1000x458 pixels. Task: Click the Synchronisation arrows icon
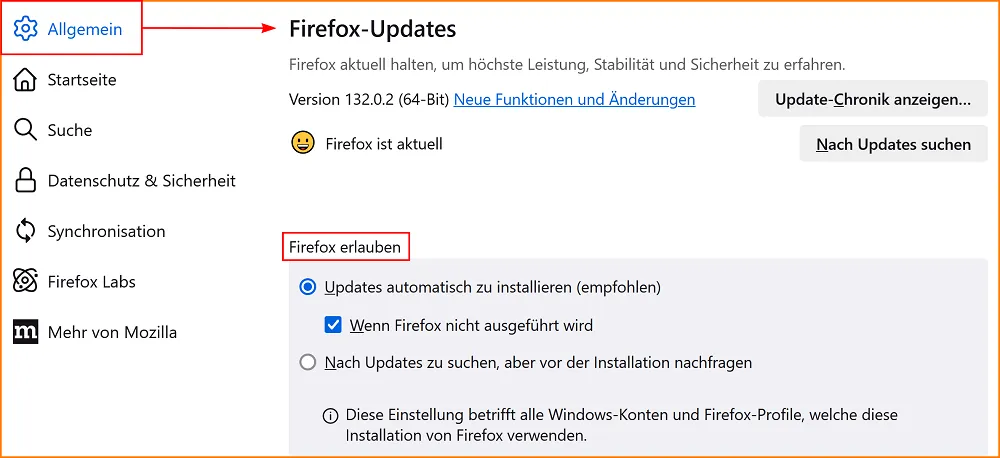26,231
